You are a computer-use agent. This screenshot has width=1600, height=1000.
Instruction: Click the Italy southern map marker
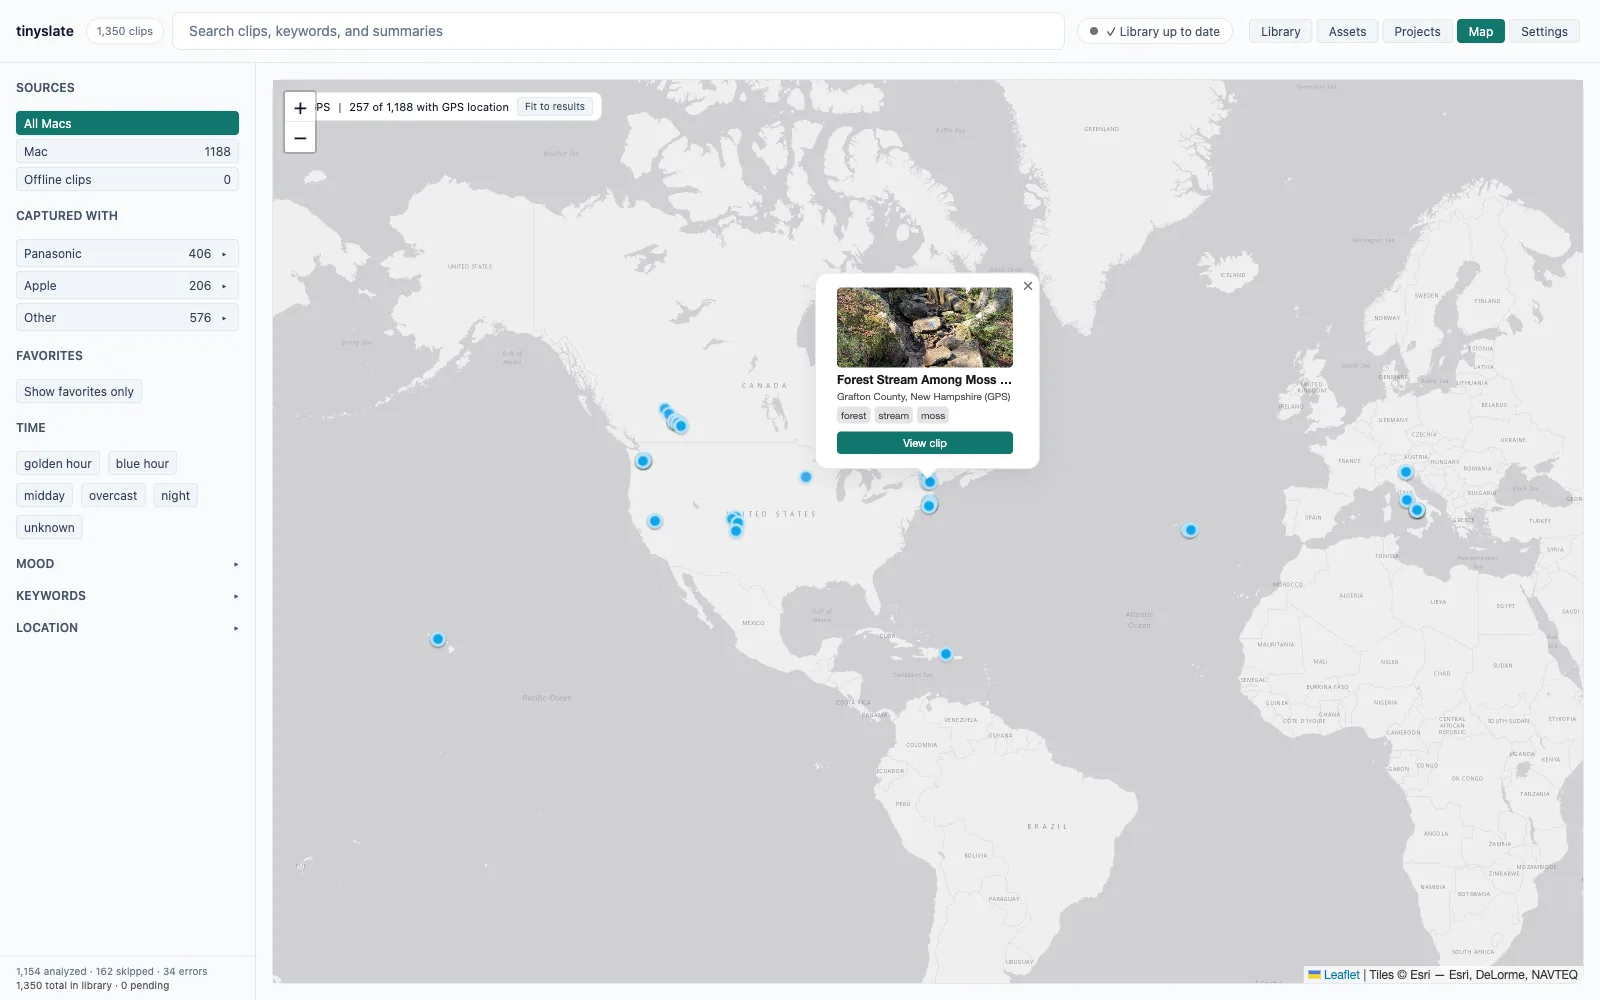point(1417,510)
